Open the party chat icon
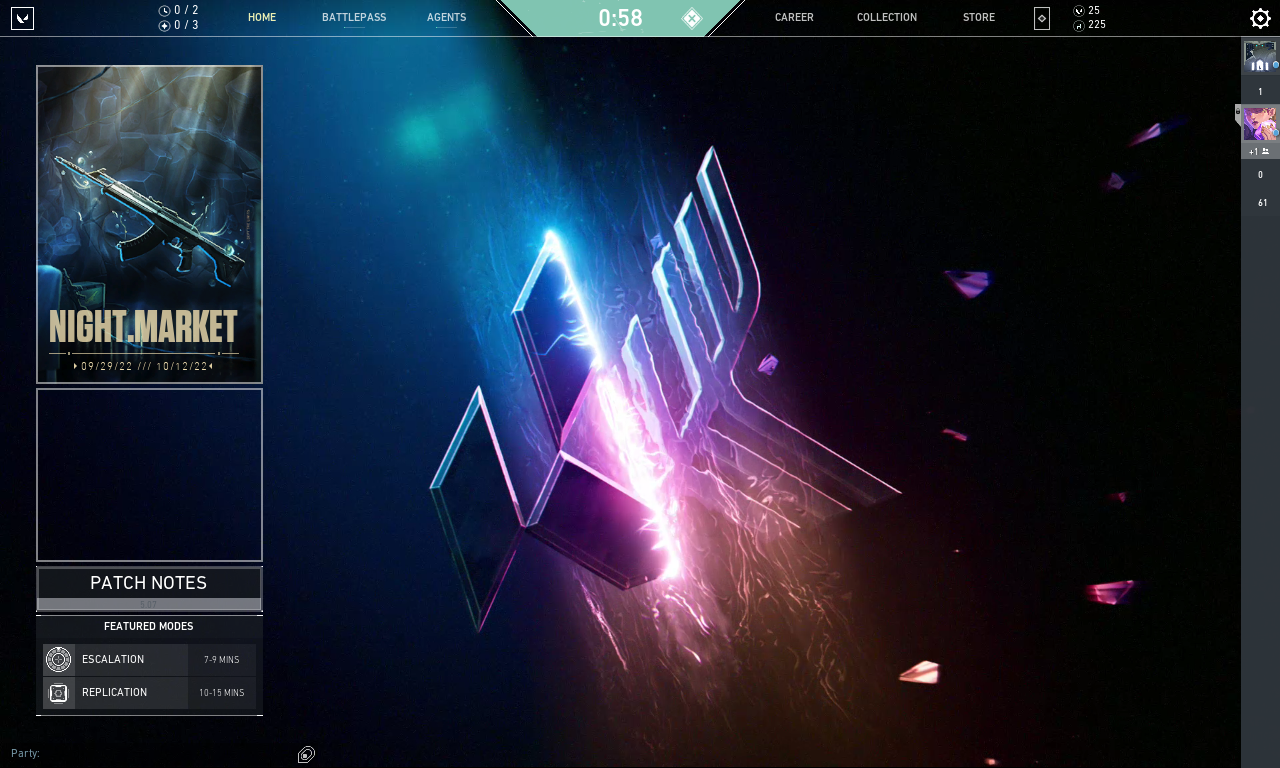The width and height of the screenshot is (1280, 768). (307, 754)
